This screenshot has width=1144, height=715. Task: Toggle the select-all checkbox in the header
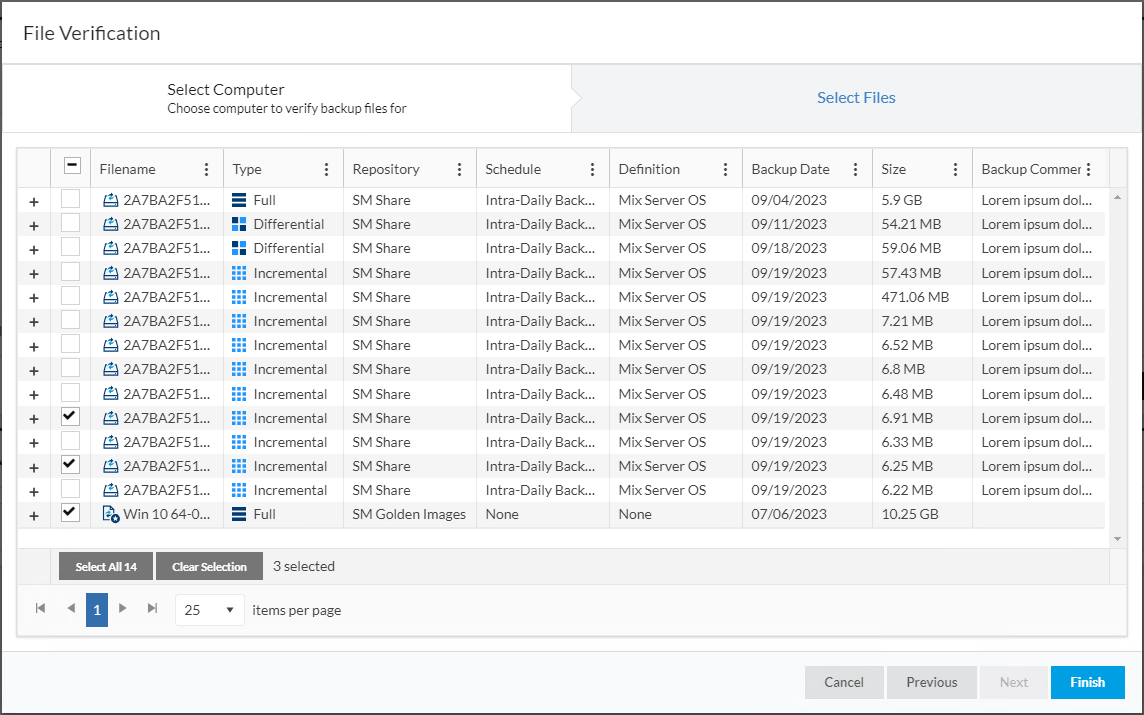pos(70,167)
